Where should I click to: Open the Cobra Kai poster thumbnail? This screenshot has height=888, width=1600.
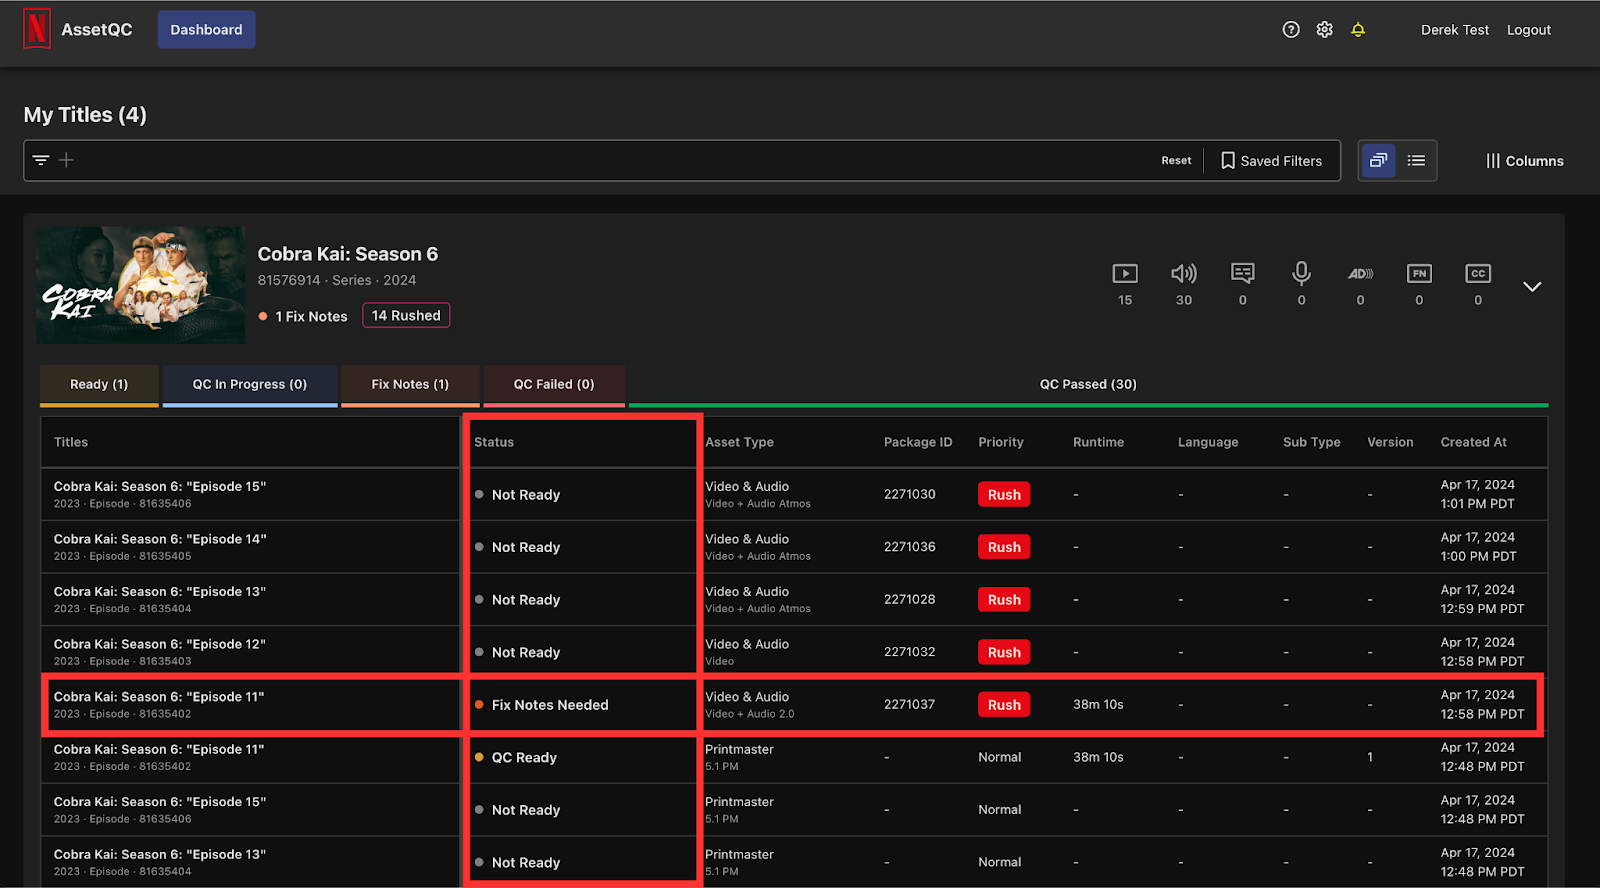(x=141, y=286)
